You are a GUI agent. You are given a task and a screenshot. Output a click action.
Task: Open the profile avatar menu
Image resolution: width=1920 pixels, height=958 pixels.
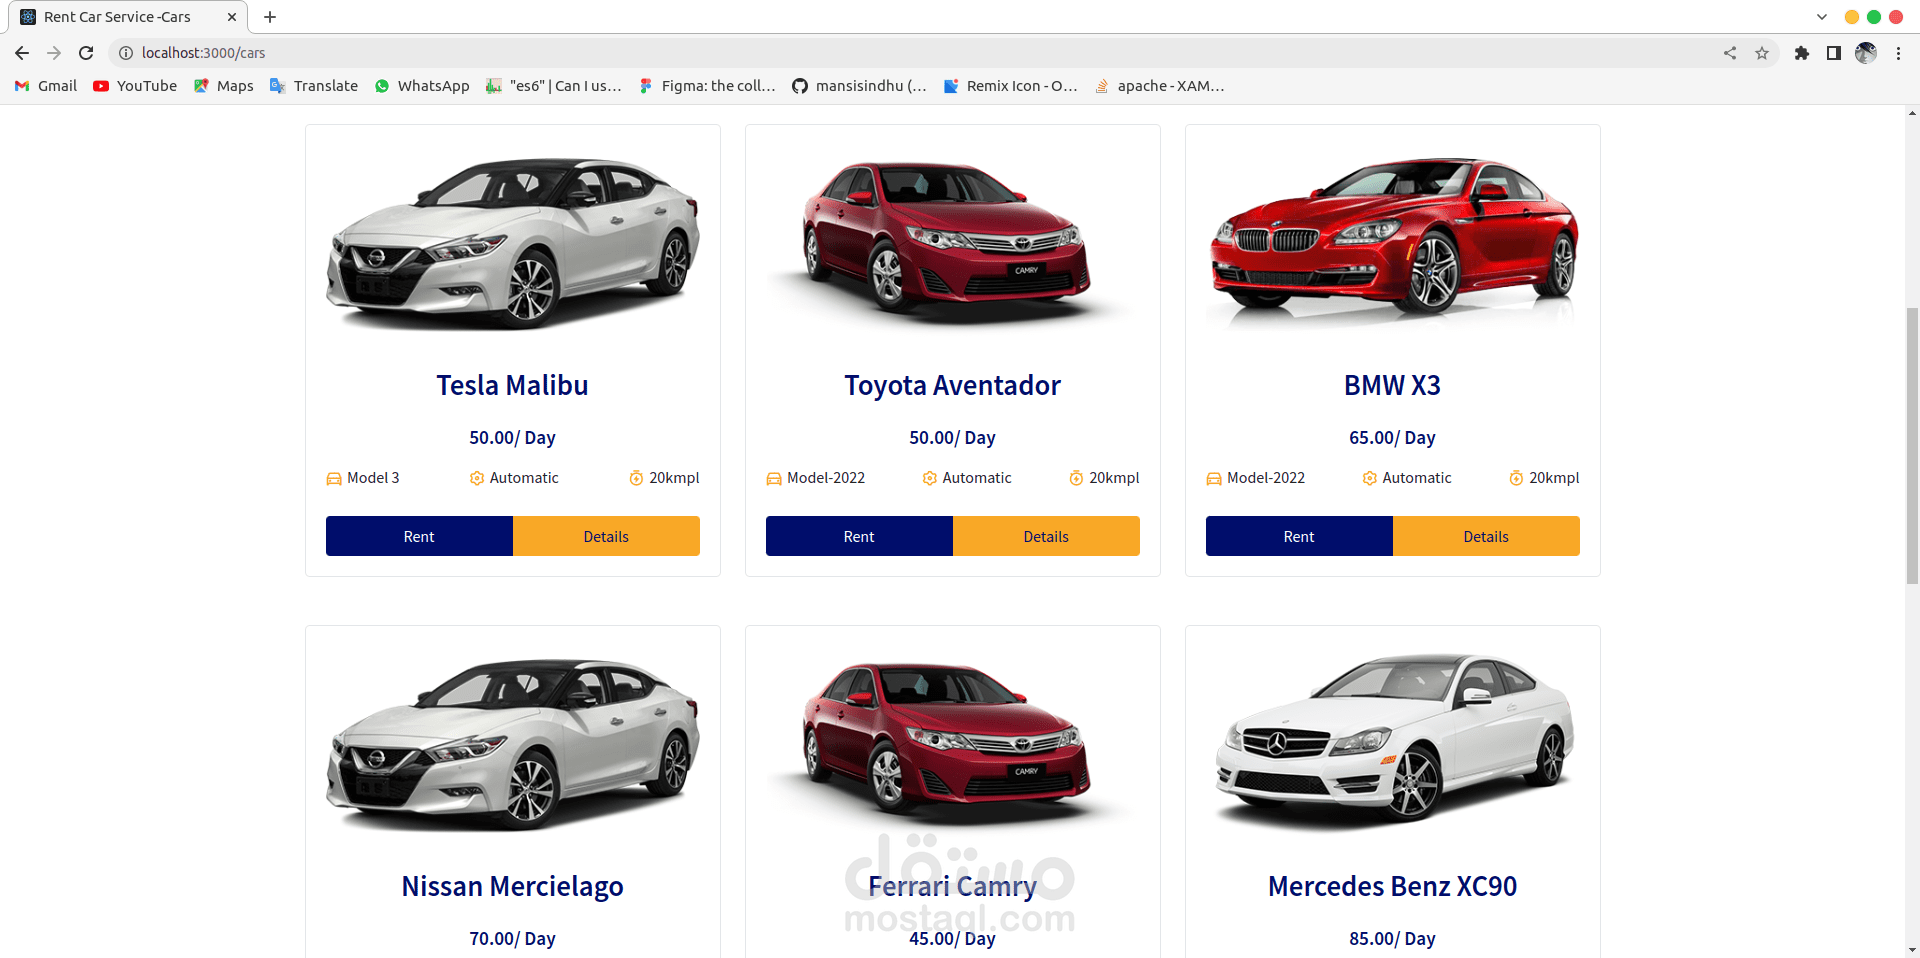(1866, 53)
